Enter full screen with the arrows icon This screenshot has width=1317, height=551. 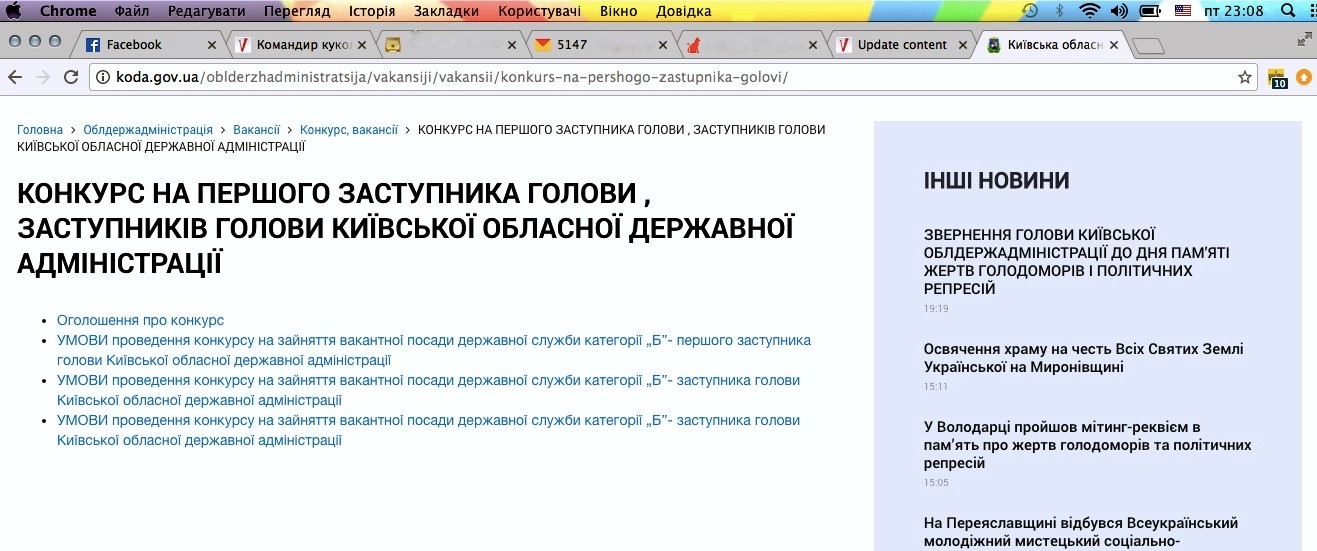1304,39
